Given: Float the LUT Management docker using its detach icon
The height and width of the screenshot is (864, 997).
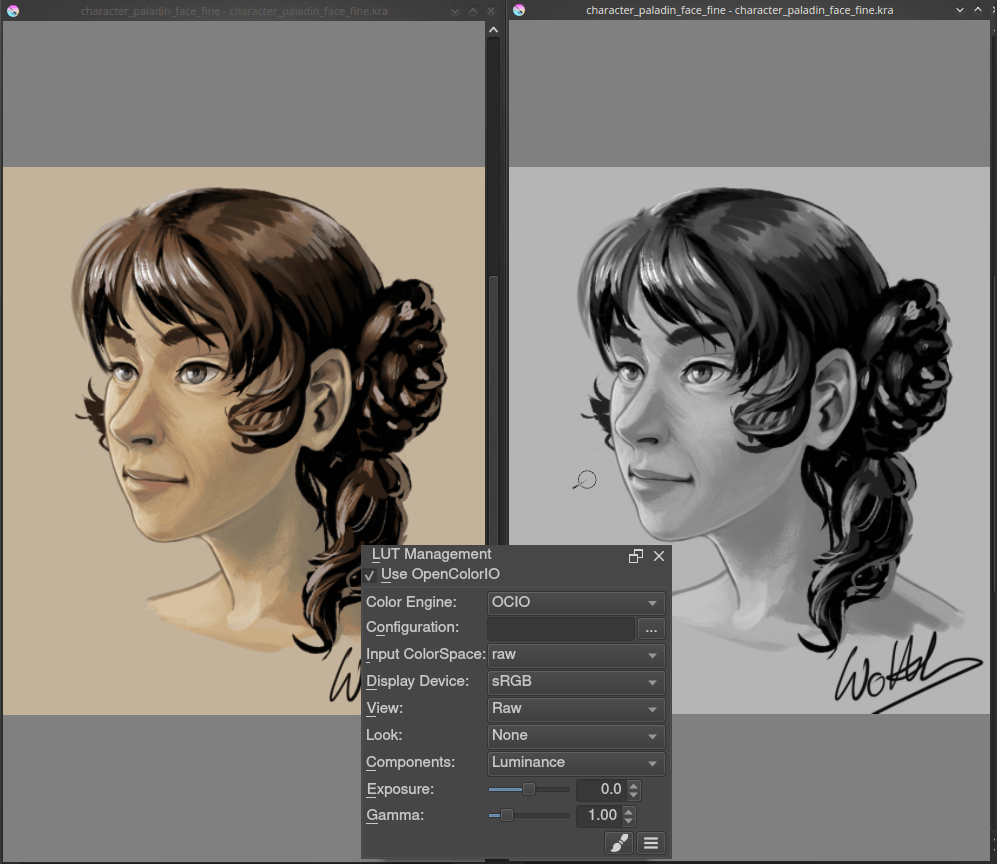Looking at the screenshot, I should pos(636,556).
